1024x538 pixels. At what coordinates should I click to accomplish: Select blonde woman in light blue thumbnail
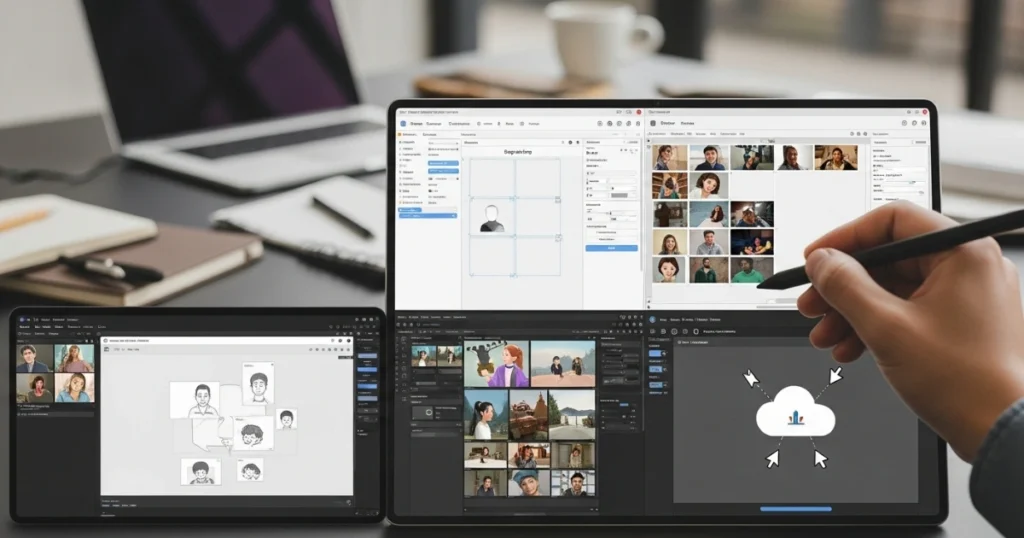click(x=74, y=387)
